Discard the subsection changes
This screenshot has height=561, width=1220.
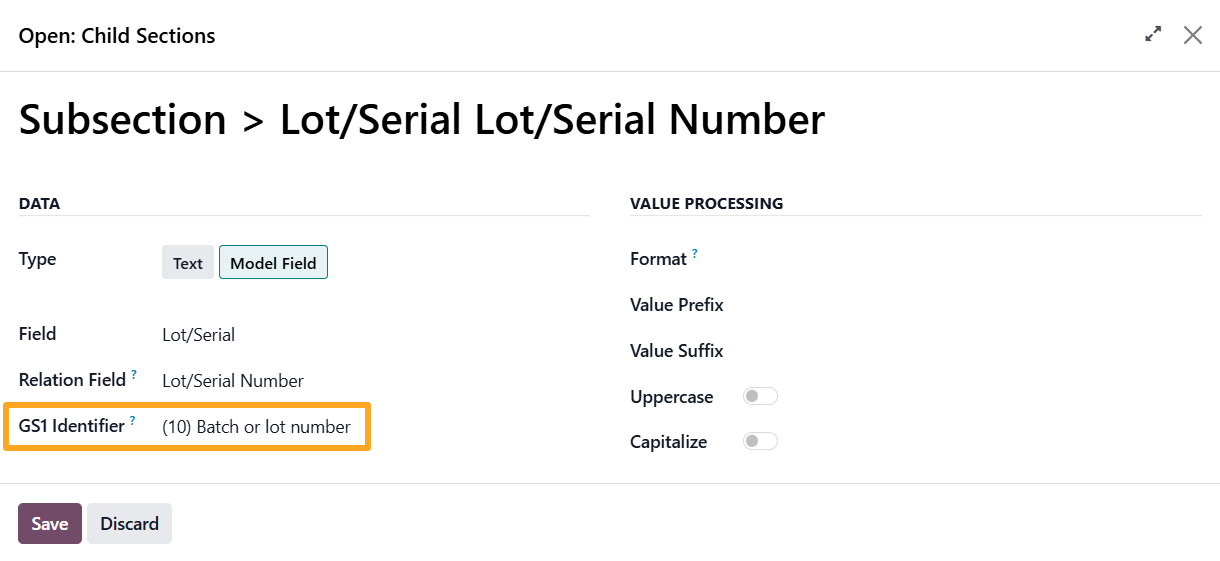click(129, 524)
